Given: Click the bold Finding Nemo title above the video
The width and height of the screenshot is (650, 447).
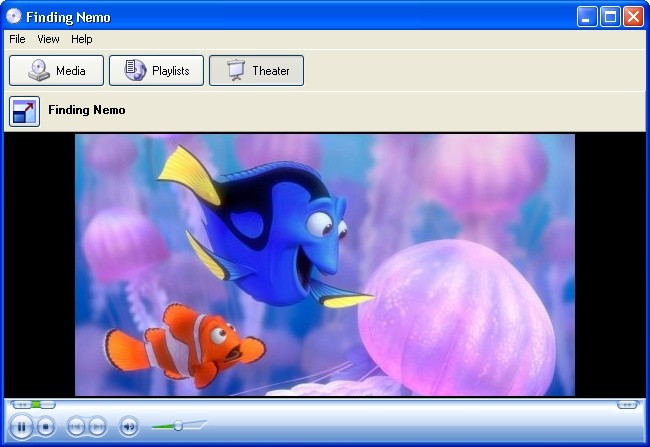Looking at the screenshot, I should pos(87,110).
